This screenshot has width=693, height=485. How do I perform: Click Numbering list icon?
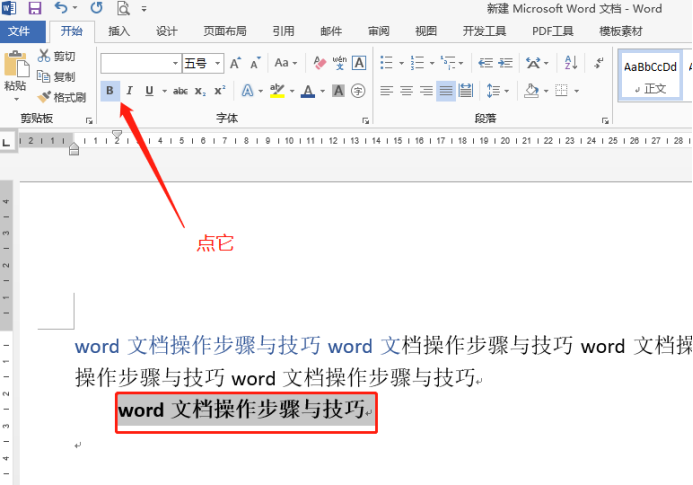pos(417,63)
